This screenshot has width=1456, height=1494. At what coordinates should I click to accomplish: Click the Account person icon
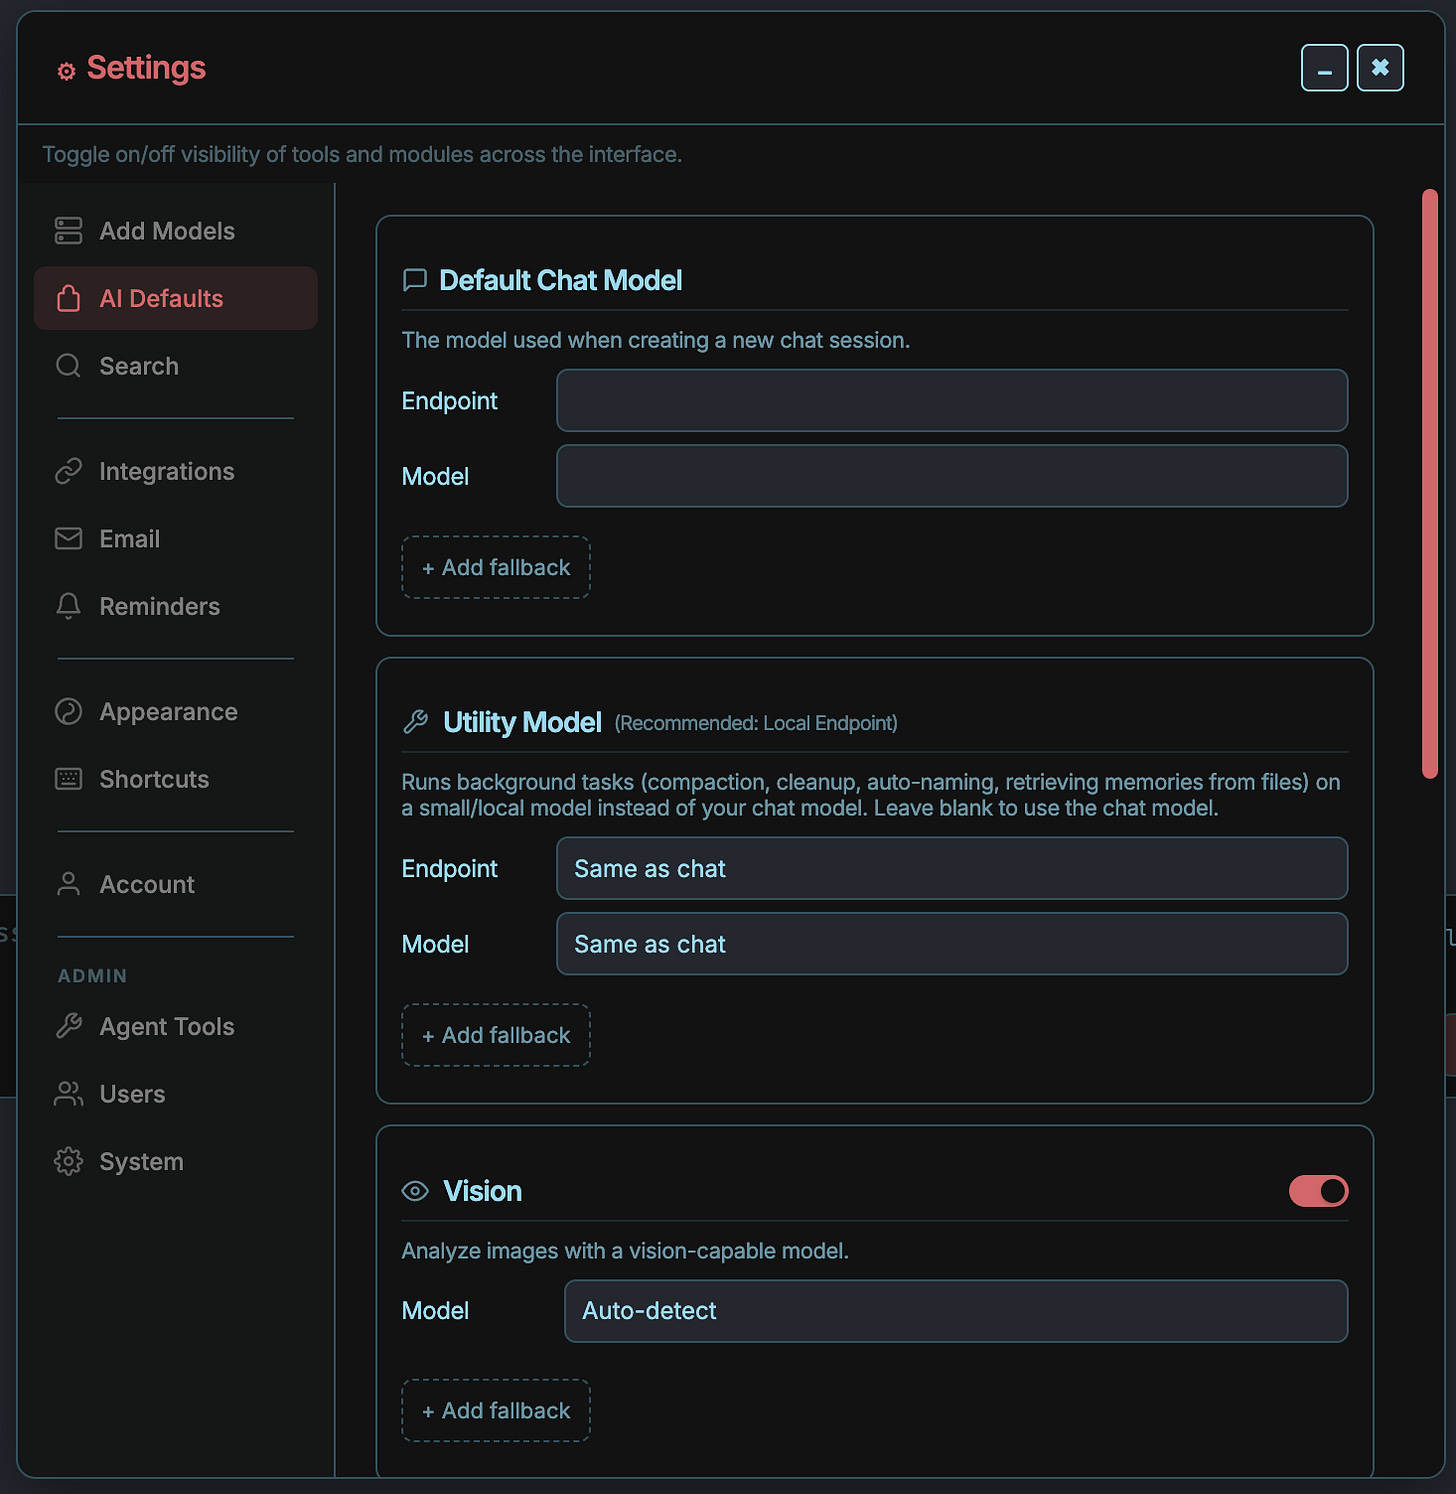click(x=68, y=884)
